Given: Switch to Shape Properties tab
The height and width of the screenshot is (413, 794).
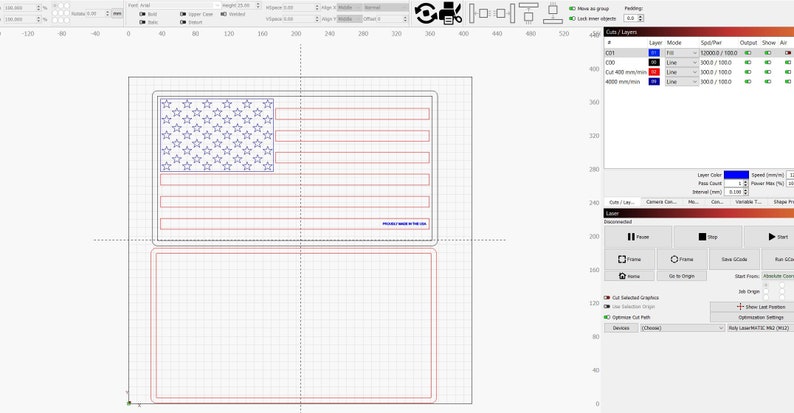Looking at the screenshot, I should pos(781,202).
